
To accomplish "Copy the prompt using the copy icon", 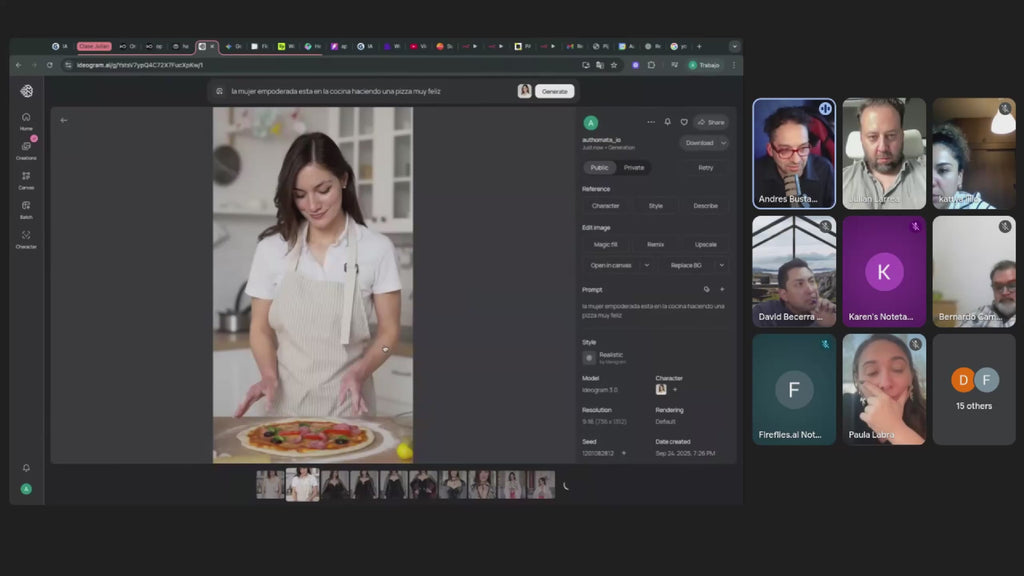I will 706,289.
